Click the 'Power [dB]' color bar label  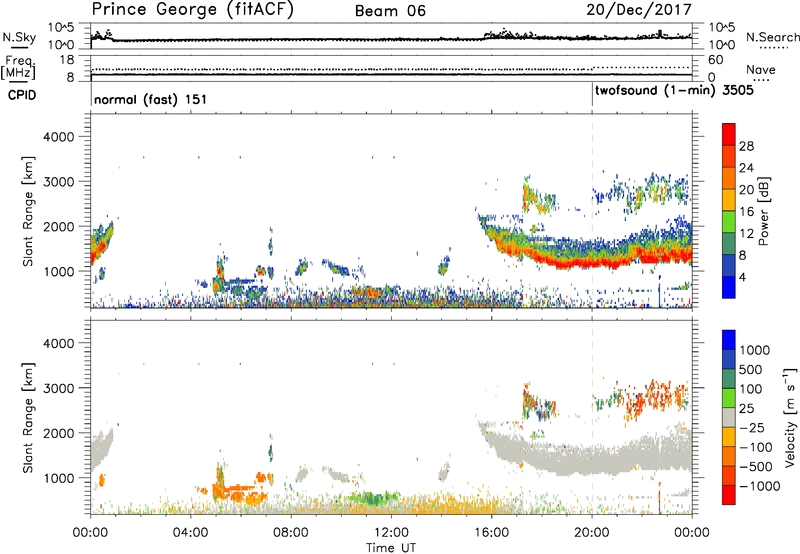(x=764, y=211)
